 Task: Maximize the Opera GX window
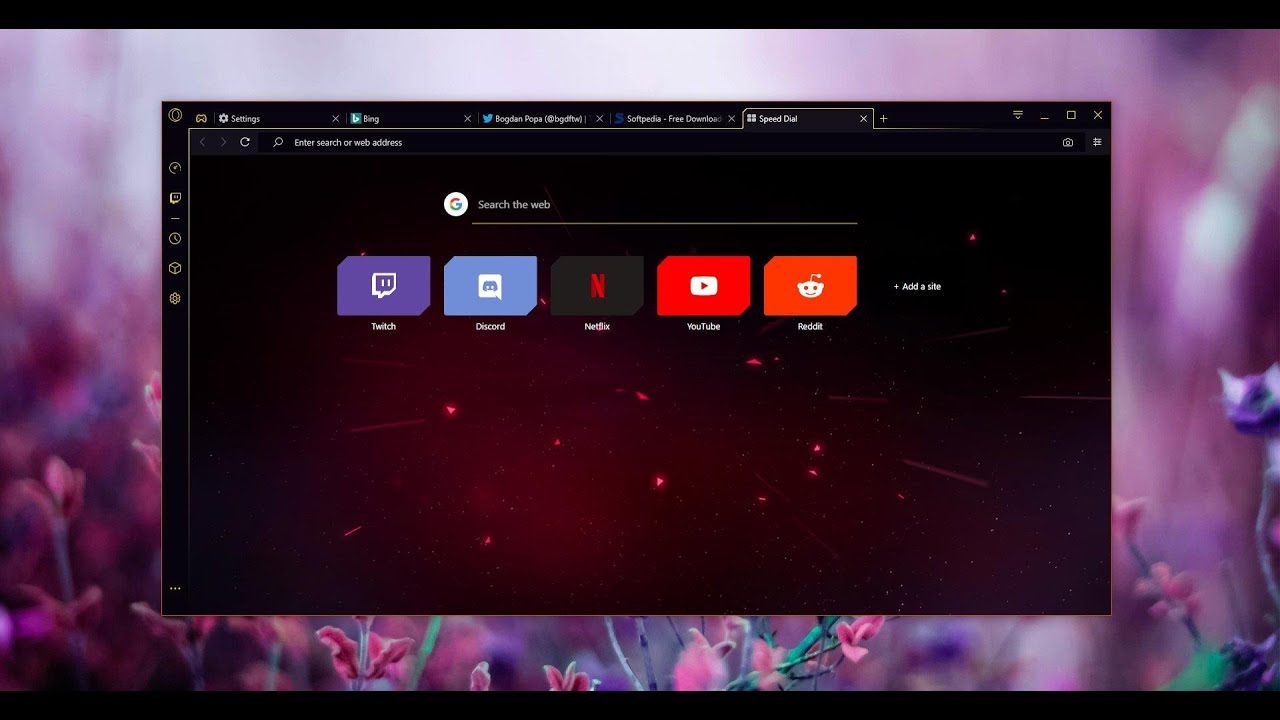coord(1071,115)
